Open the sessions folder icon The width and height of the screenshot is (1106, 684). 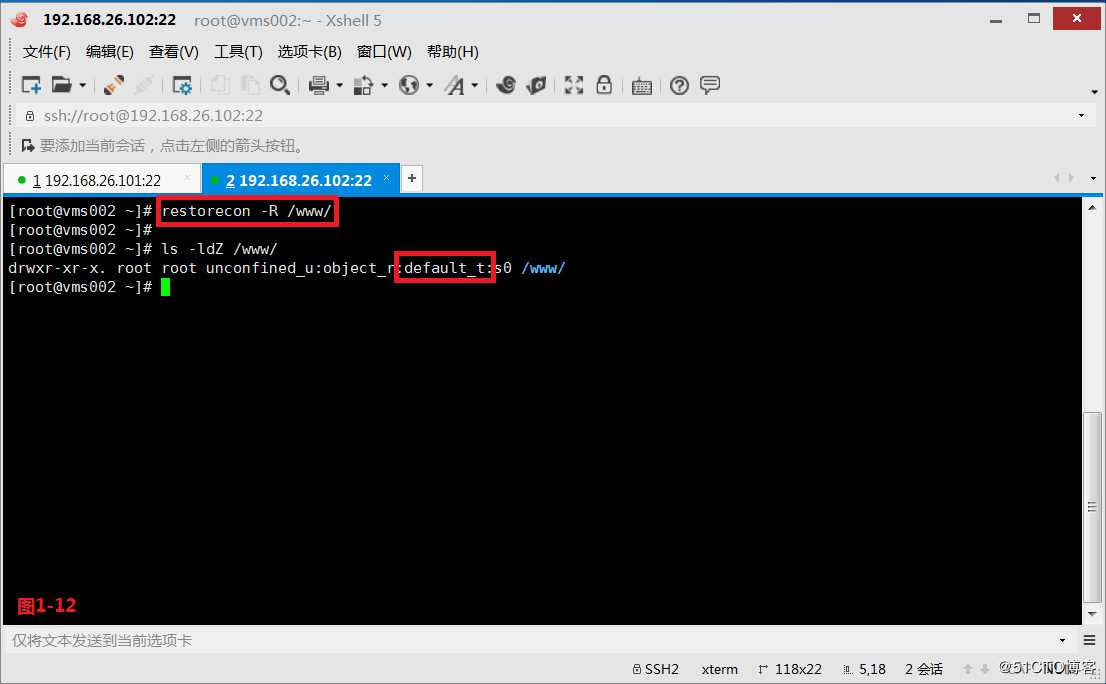pos(61,85)
